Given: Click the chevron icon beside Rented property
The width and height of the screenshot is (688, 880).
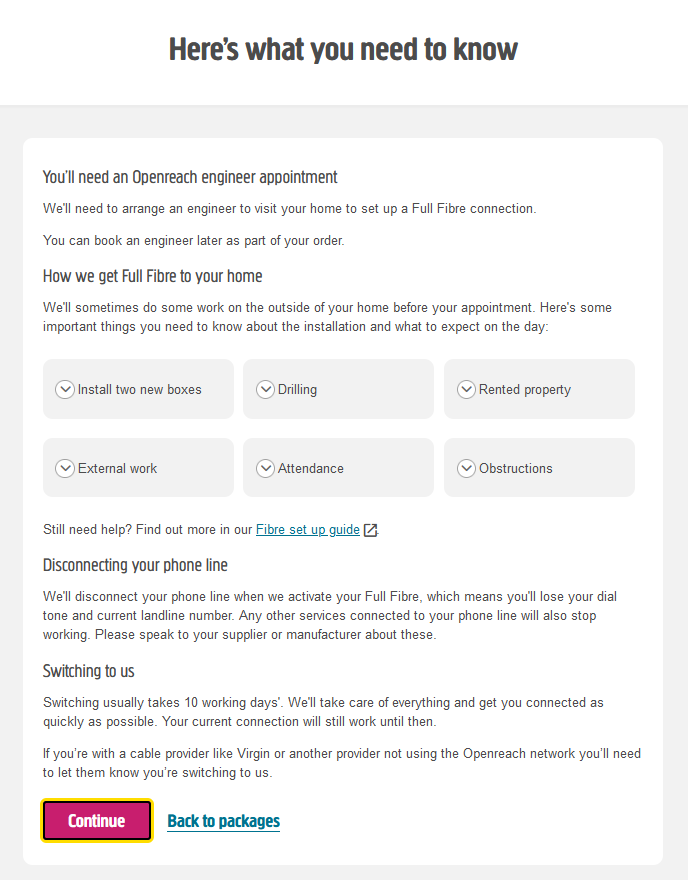Looking at the screenshot, I should (x=466, y=389).
